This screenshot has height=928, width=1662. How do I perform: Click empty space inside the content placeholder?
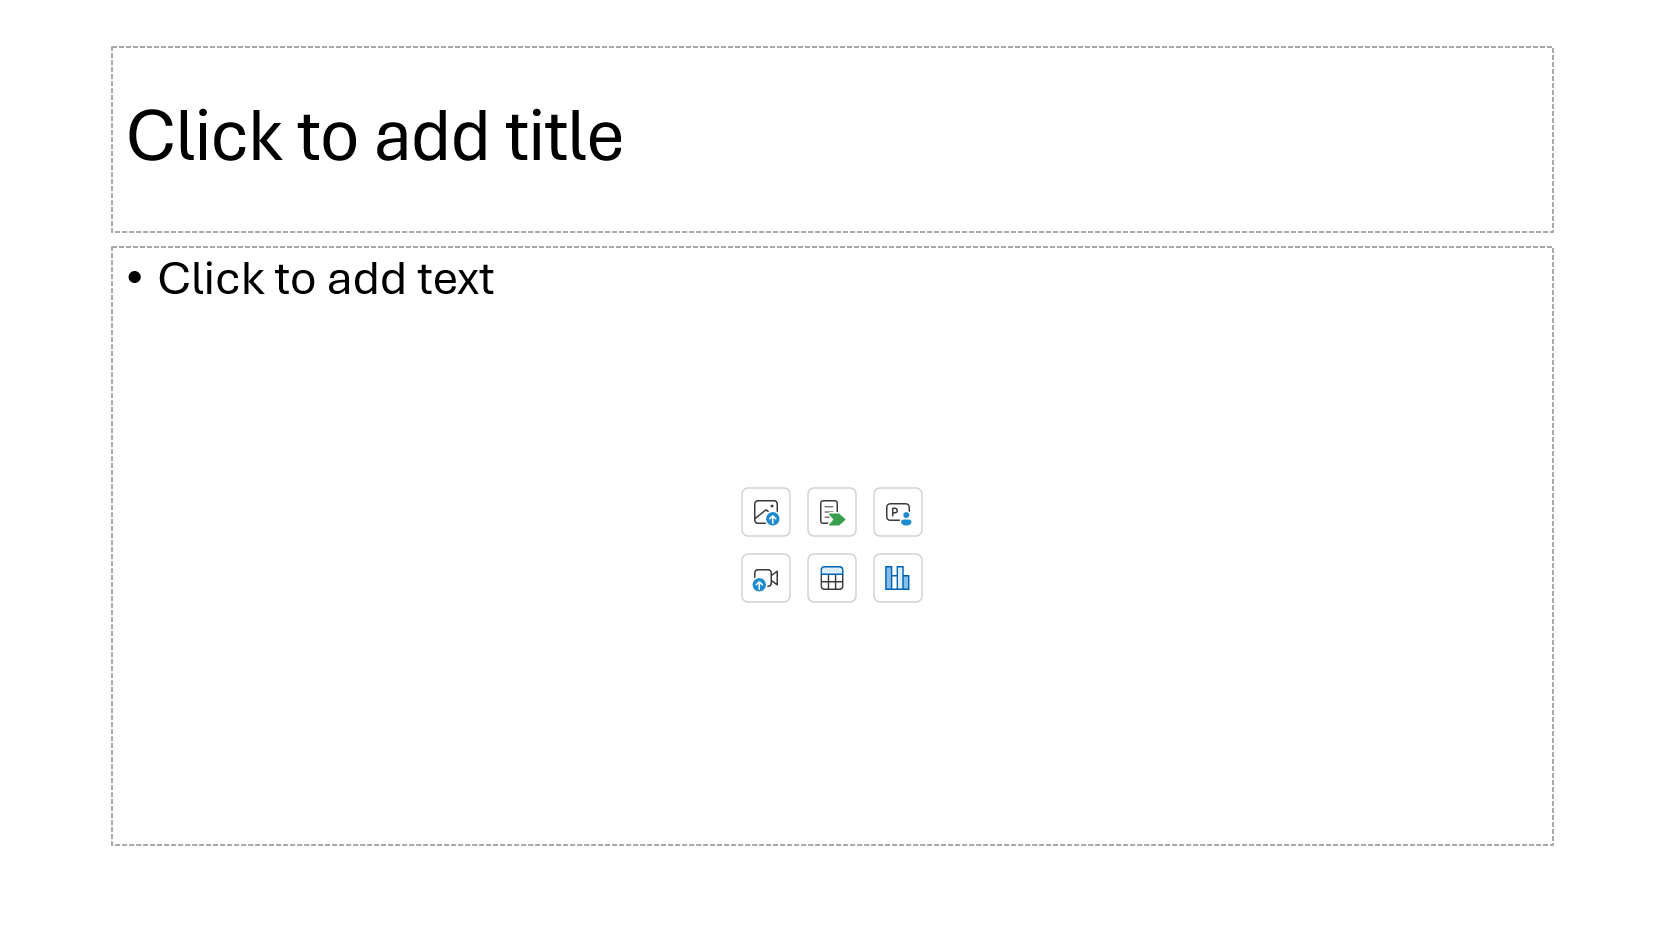click(x=1200, y=700)
